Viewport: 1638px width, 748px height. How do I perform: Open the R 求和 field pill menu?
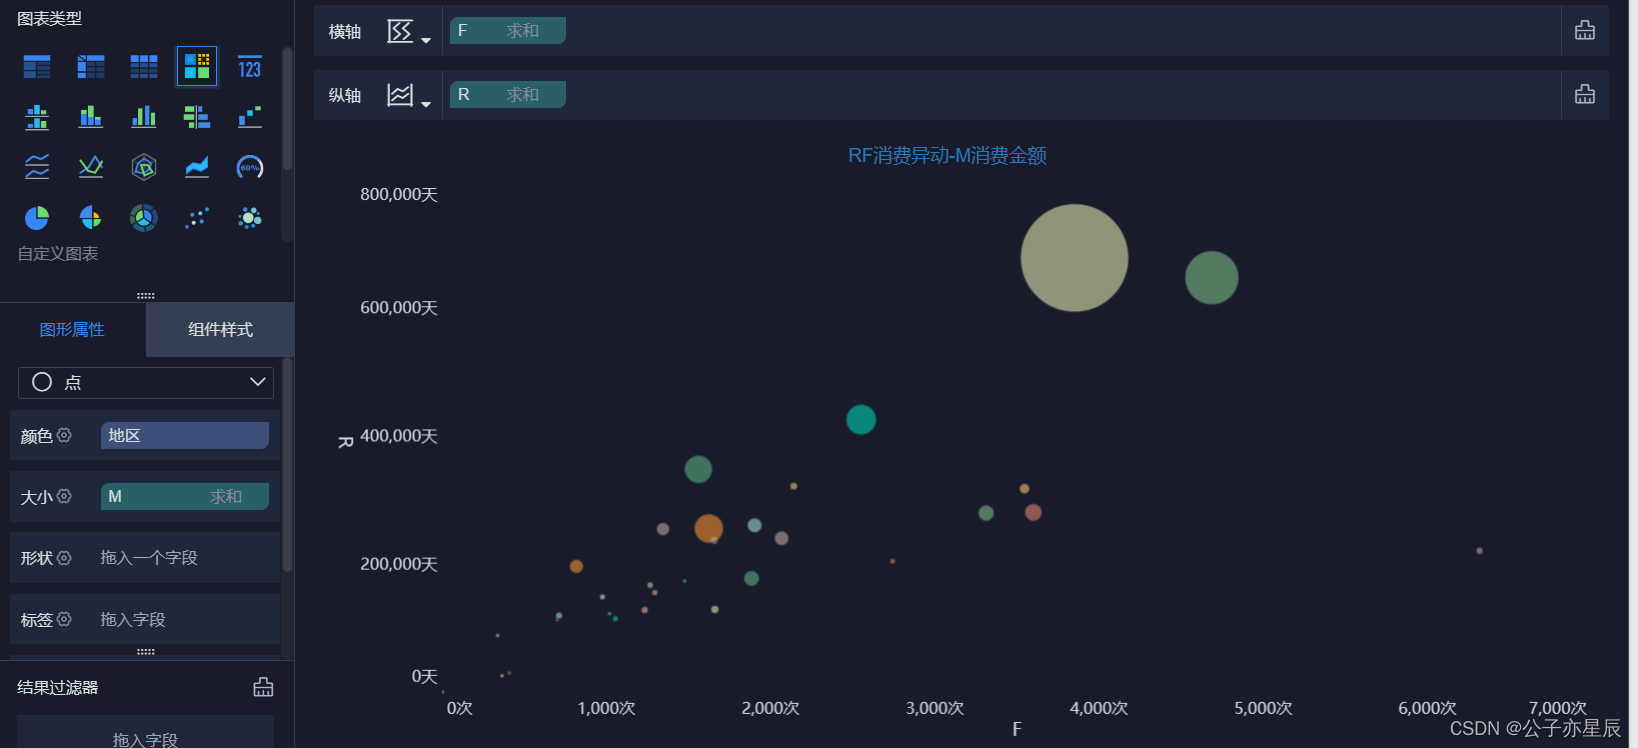[508, 94]
